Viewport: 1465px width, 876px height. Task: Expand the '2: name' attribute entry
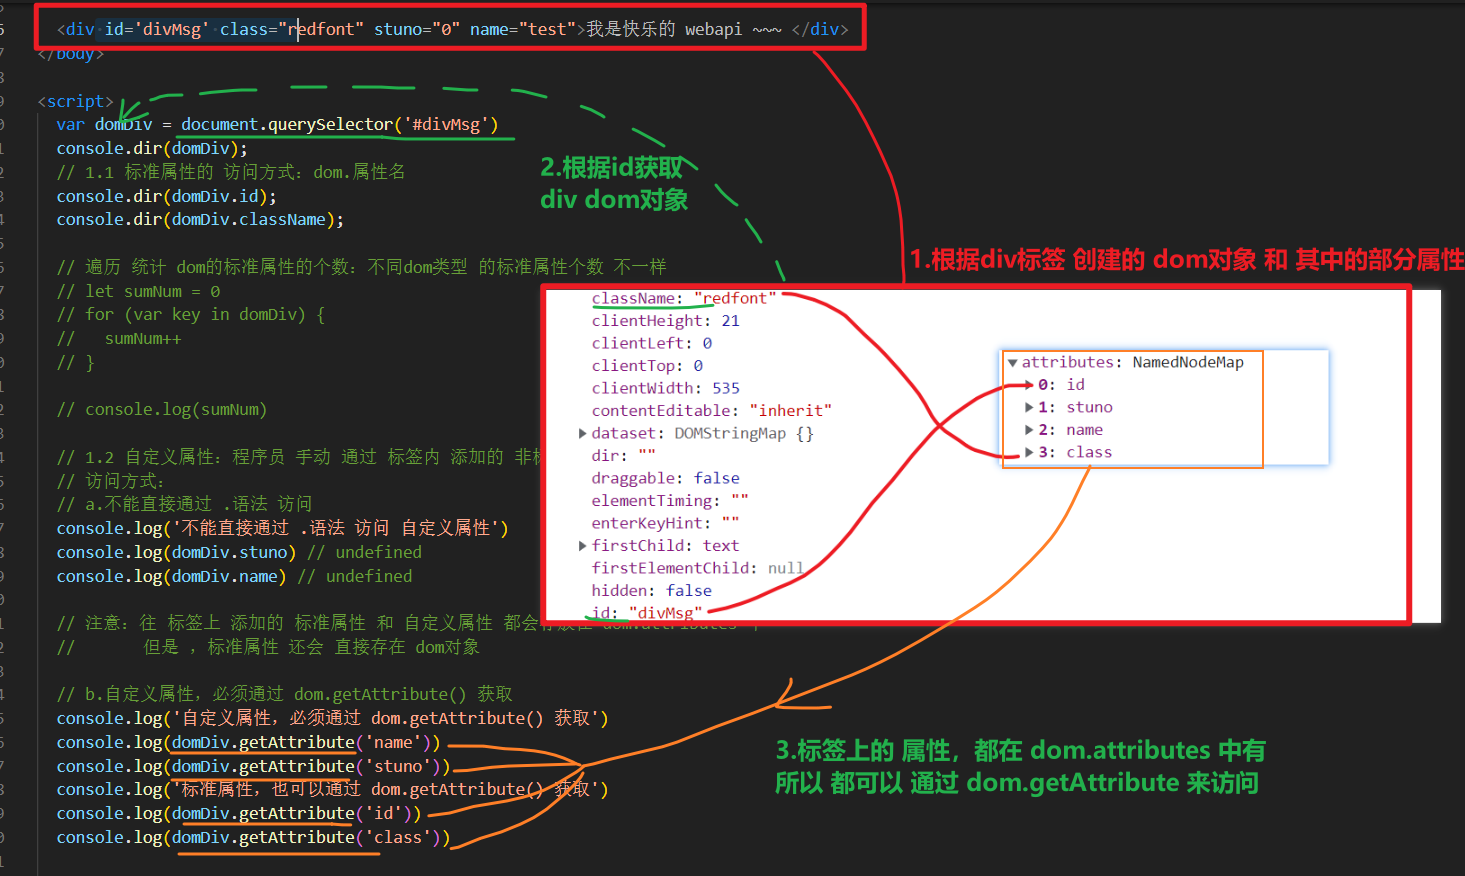pyautogui.click(x=1030, y=430)
